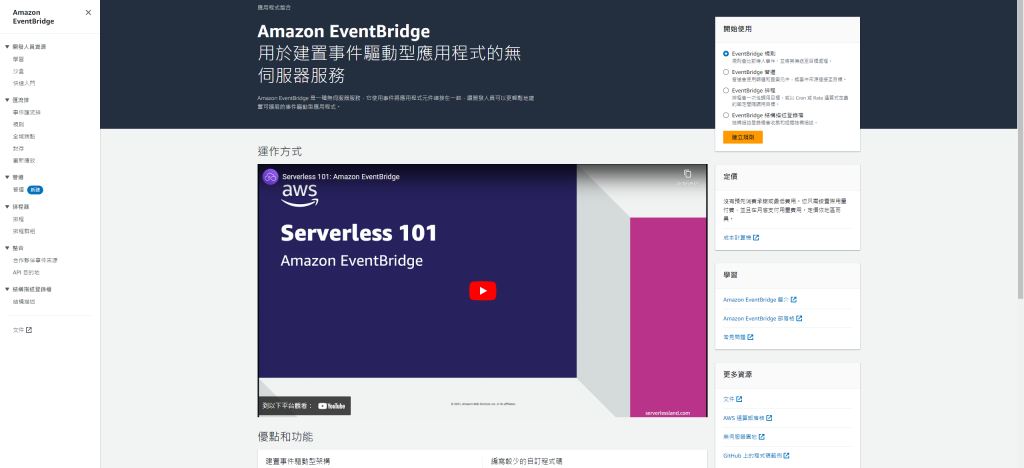Collapse the 排程器 sidebar section
The width and height of the screenshot is (1024, 468).
click(7, 207)
